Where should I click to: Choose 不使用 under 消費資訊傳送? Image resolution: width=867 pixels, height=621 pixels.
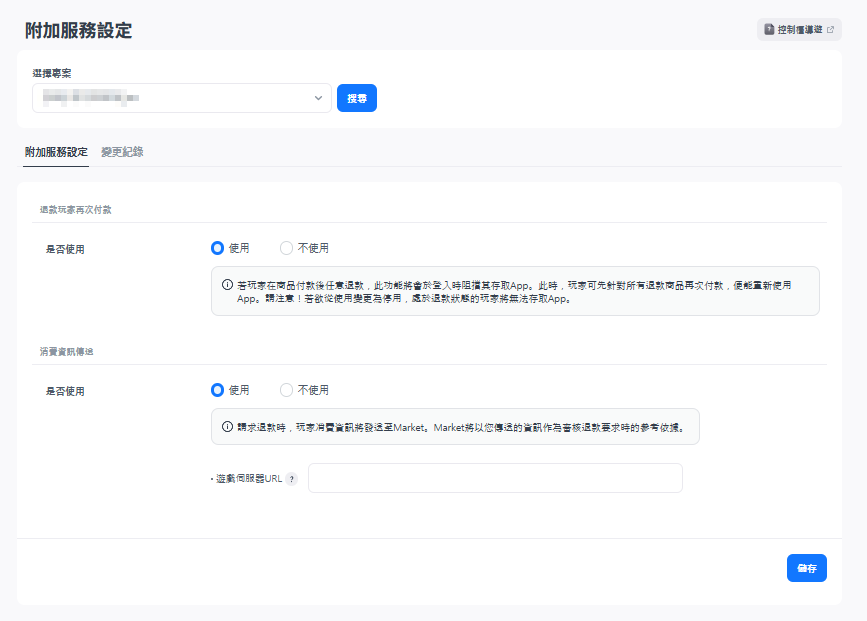pyautogui.click(x=287, y=390)
